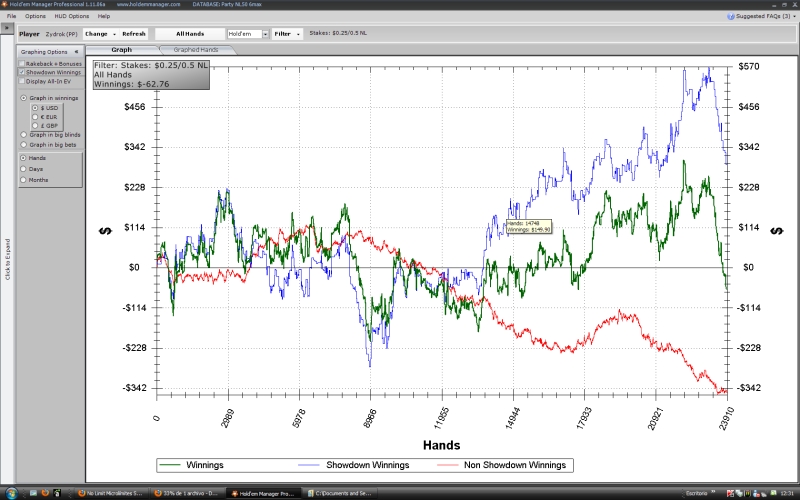Enable Rakeback + Bonuses checkbox

[22, 64]
